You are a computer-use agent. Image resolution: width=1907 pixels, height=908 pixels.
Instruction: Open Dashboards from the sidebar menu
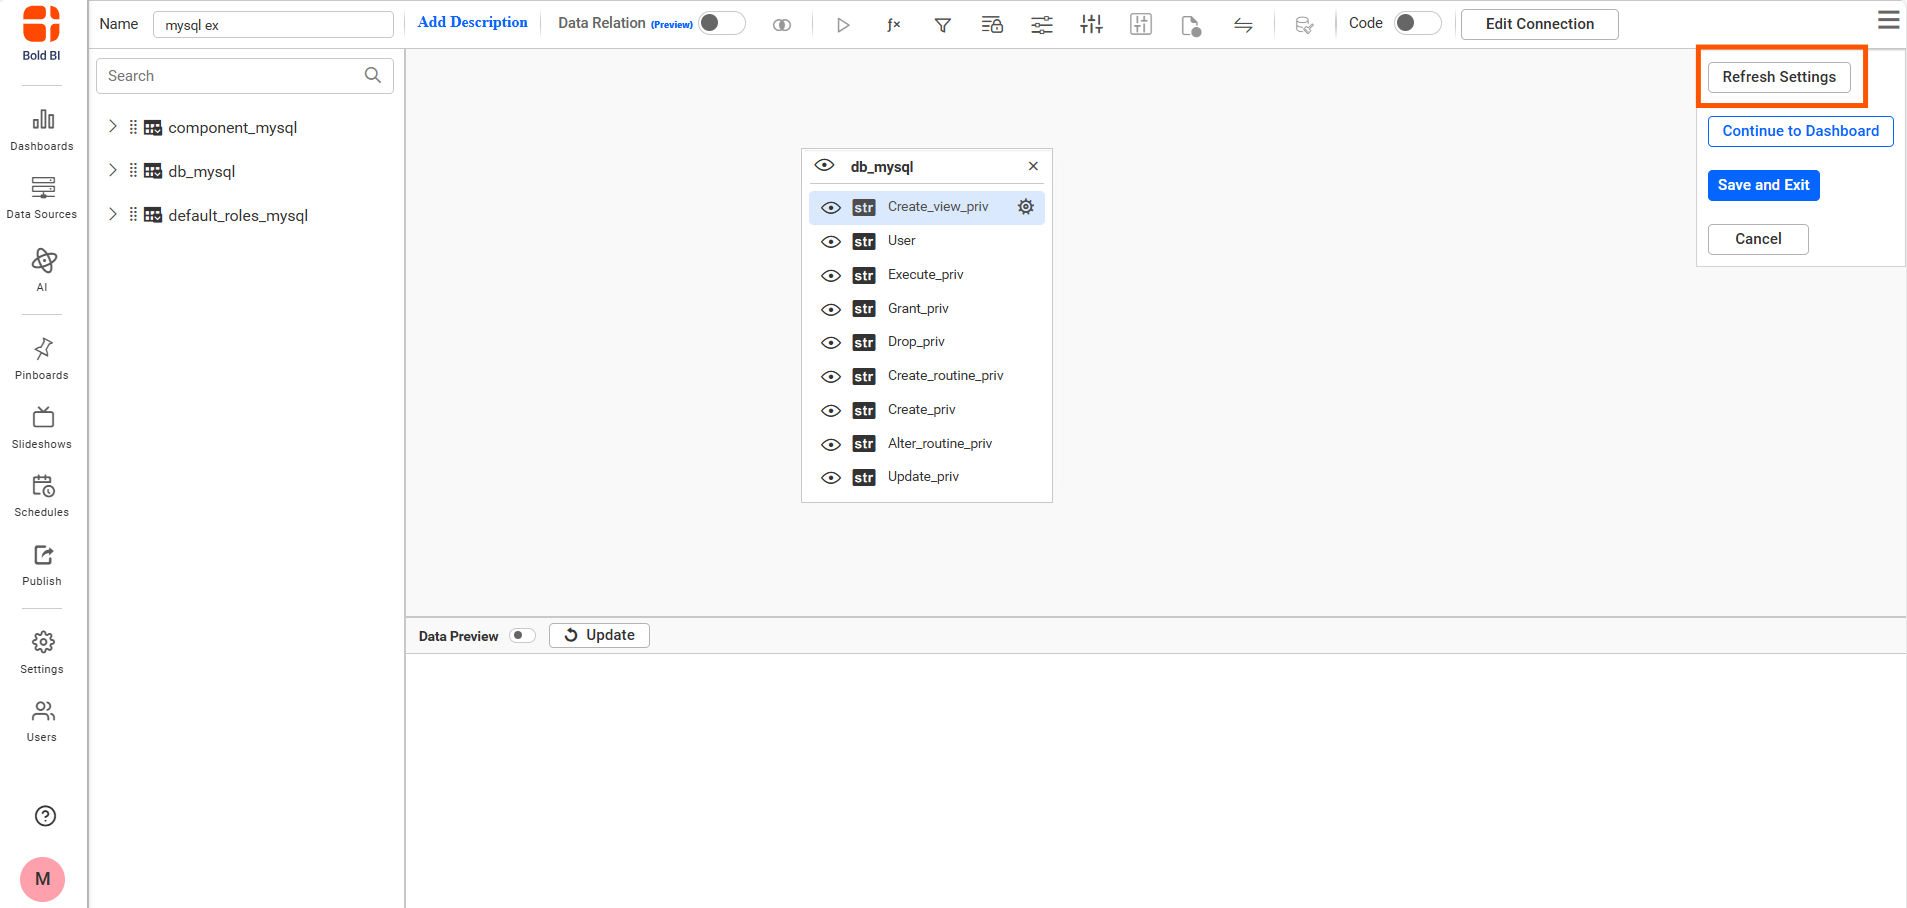tap(42, 130)
